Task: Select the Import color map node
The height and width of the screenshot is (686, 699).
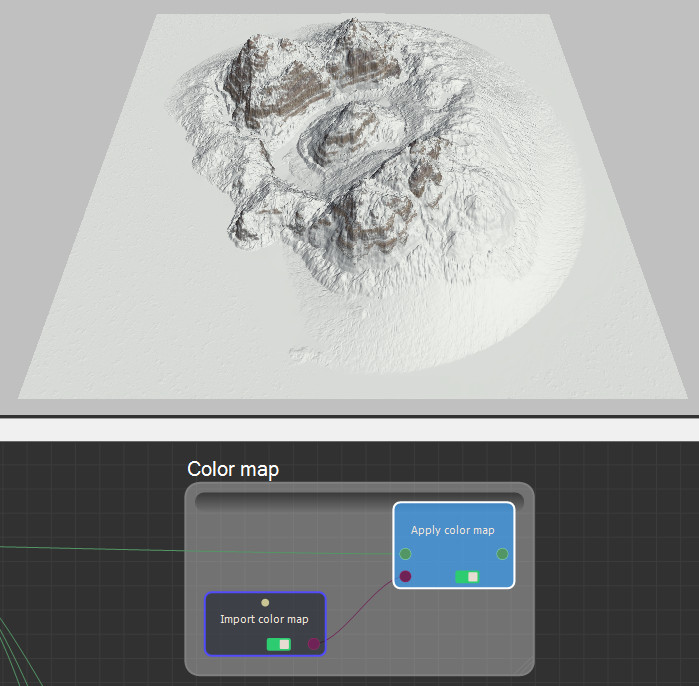Action: 264,620
